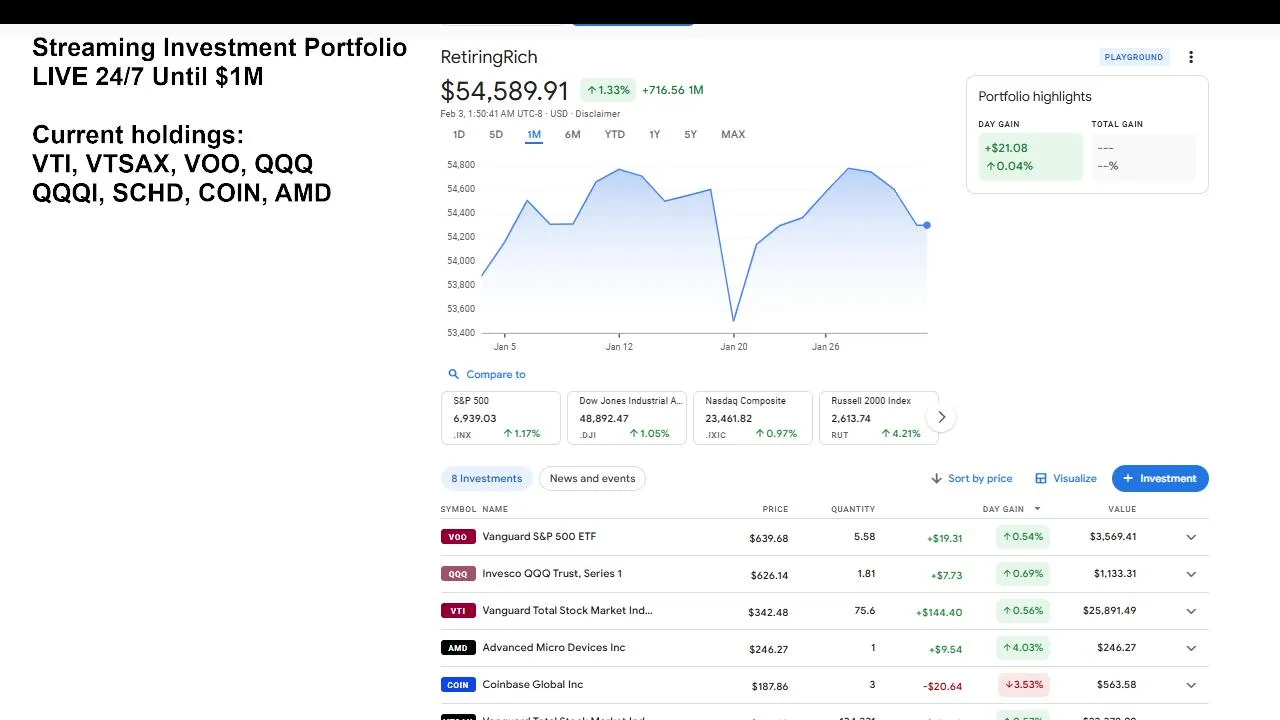Click the VOO ticker symbol badge
The width and height of the screenshot is (1280, 720).
pyautogui.click(x=457, y=537)
